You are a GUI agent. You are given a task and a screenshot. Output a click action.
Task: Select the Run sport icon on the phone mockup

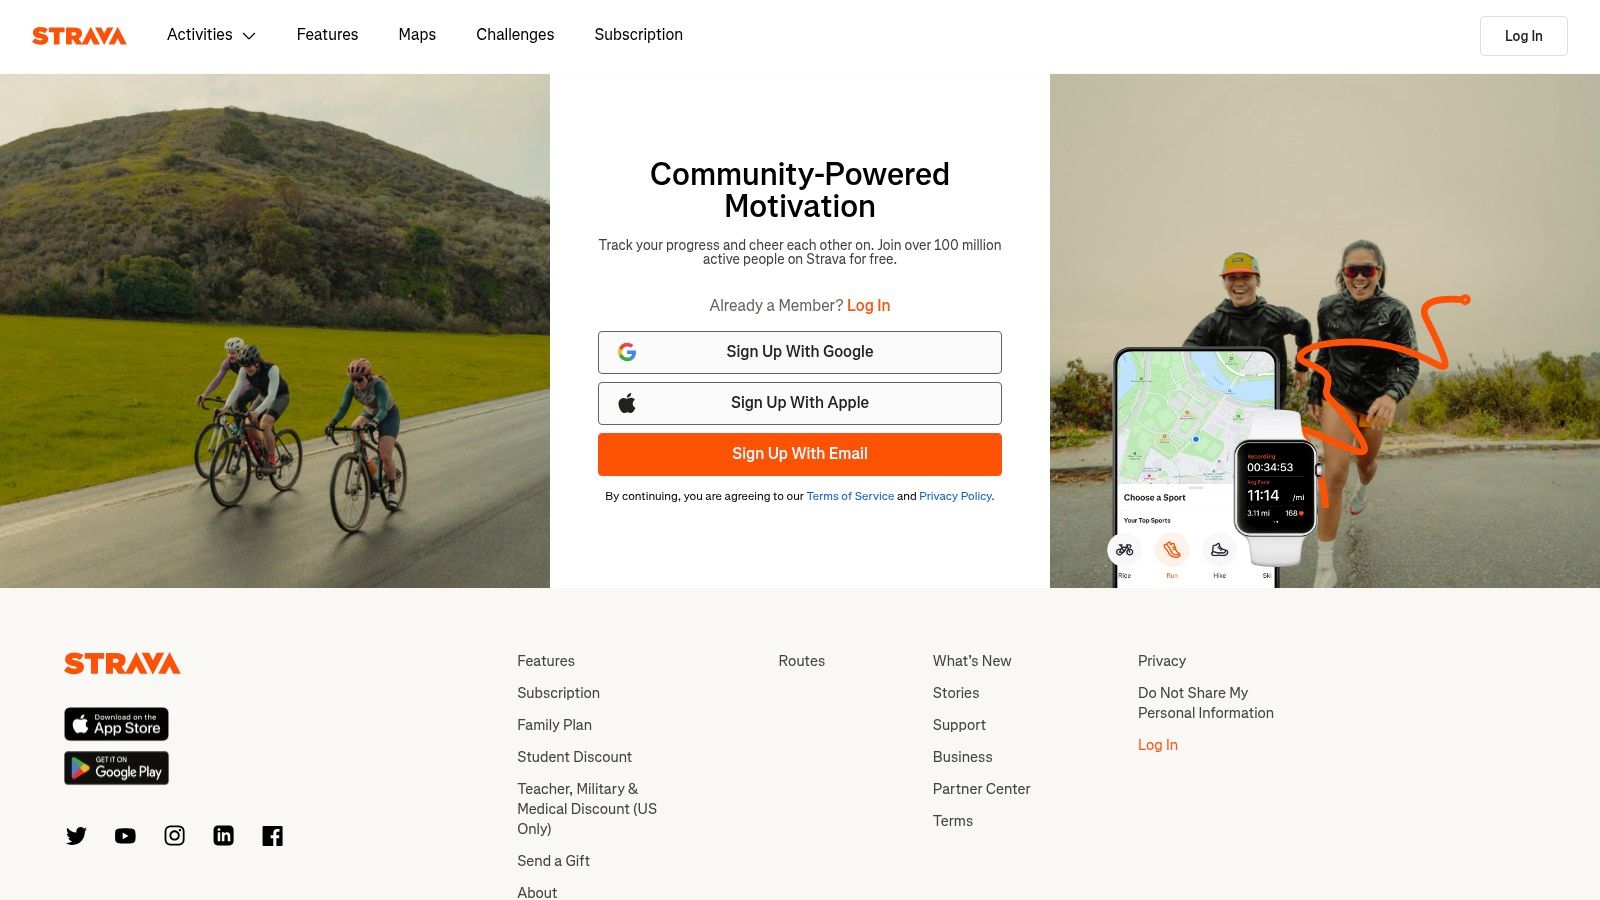point(1172,550)
